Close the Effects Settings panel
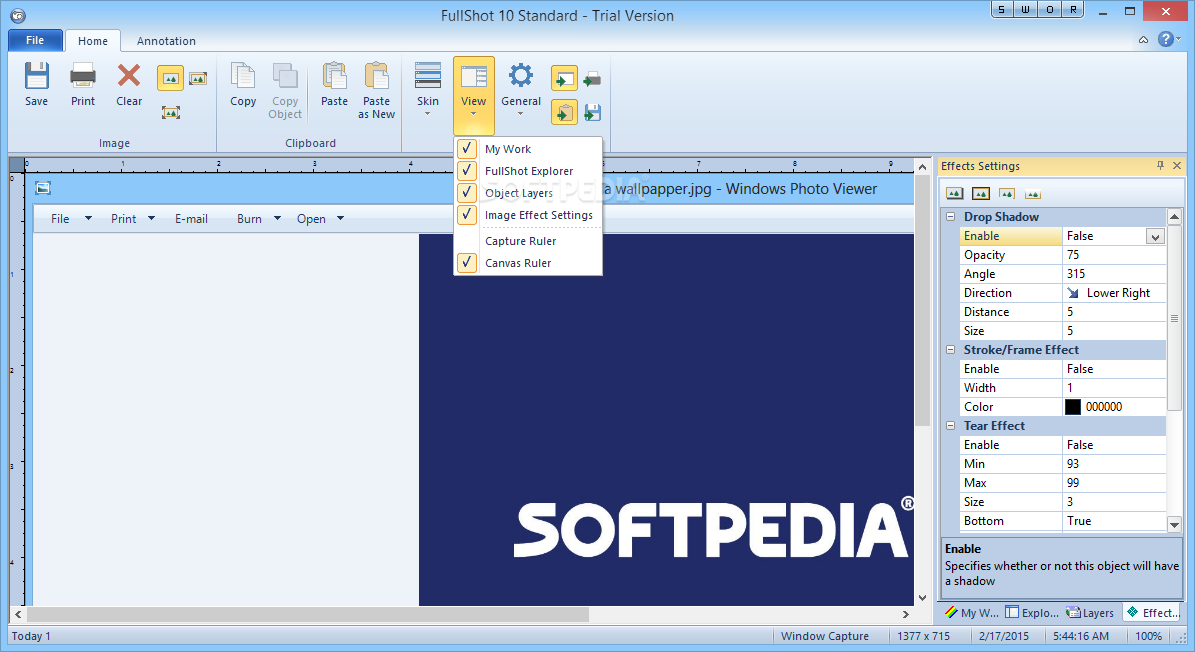This screenshot has width=1195, height=652. point(1177,165)
